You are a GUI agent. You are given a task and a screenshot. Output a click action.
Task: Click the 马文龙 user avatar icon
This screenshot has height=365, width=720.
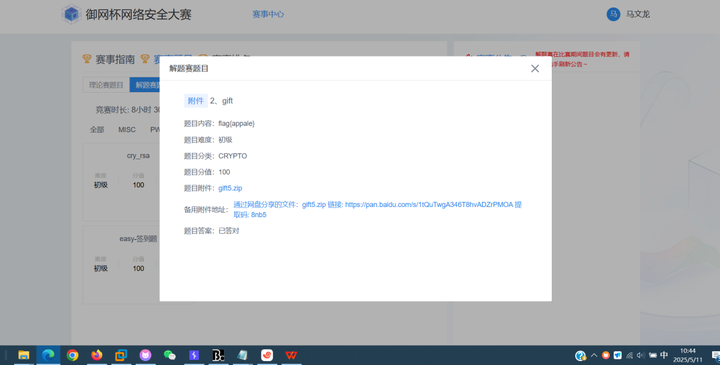[x=613, y=14]
